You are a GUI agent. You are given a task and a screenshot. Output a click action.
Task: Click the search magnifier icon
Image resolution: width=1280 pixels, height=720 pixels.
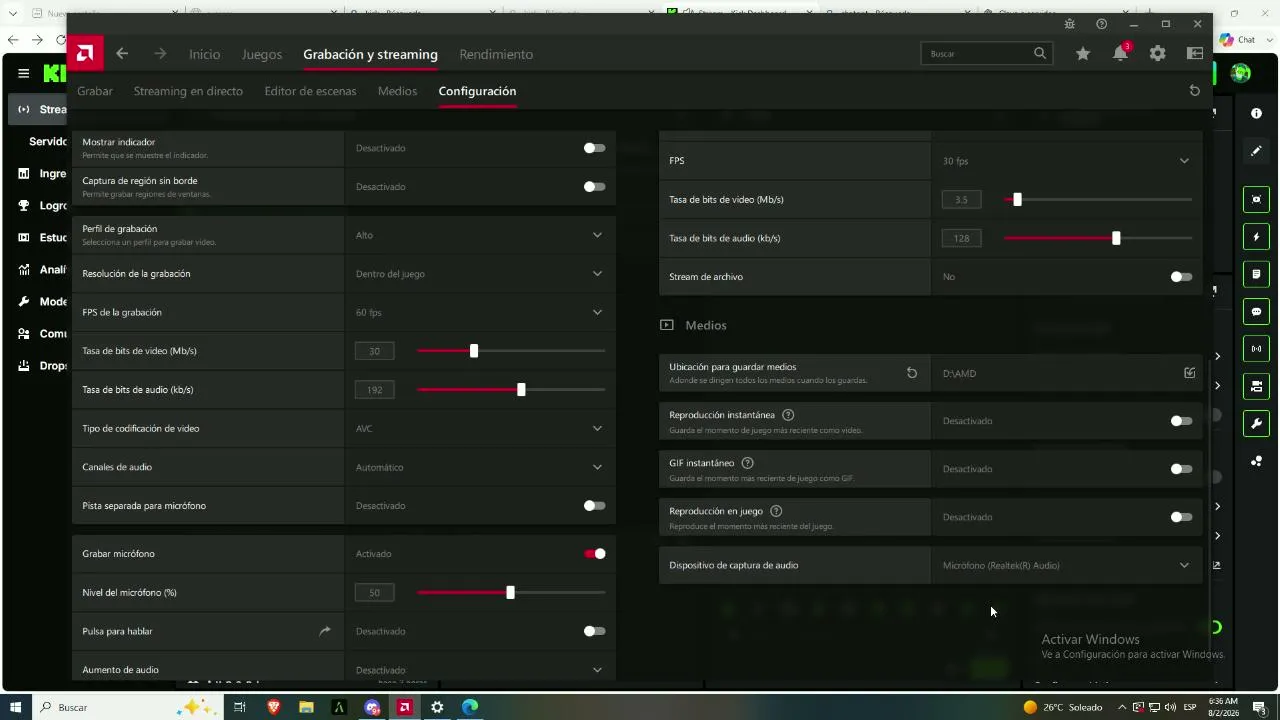(x=1040, y=53)
